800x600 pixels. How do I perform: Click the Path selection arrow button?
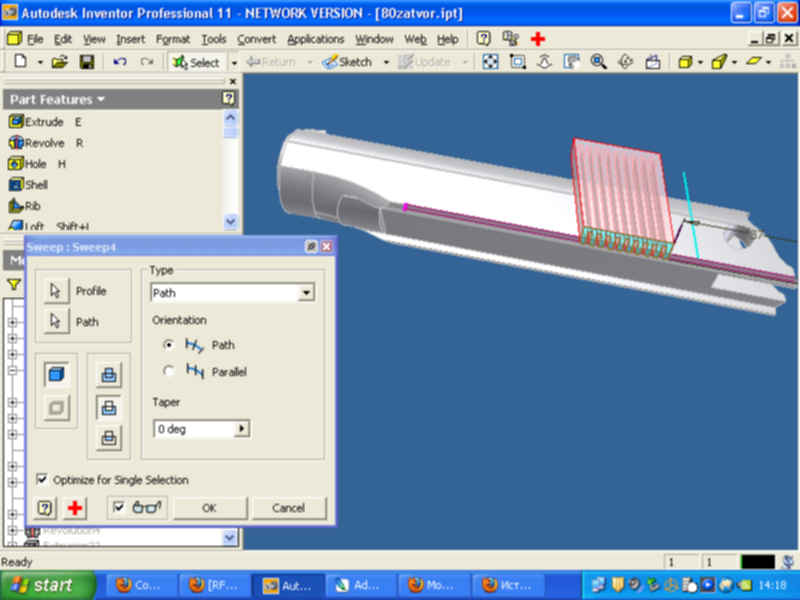click(x=56, y=322)
